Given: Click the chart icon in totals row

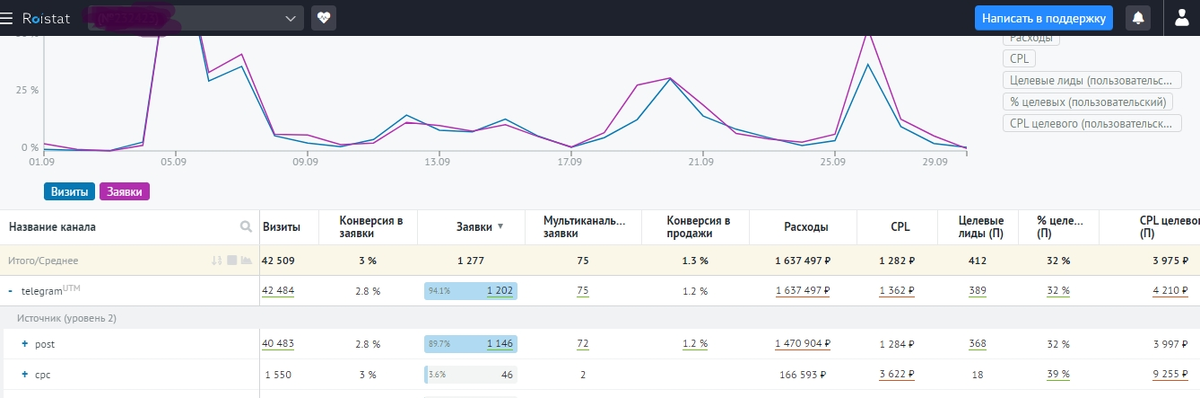Looking at the screenshot, I should (x=246, y=260).
